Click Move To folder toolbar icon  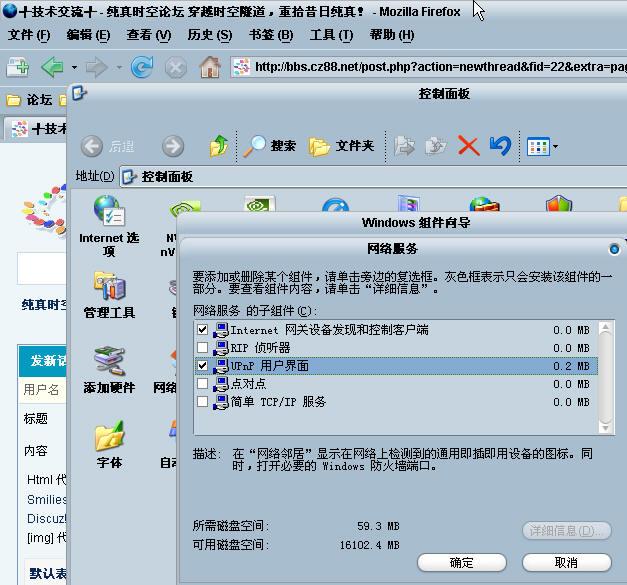(x=404, y=146)
